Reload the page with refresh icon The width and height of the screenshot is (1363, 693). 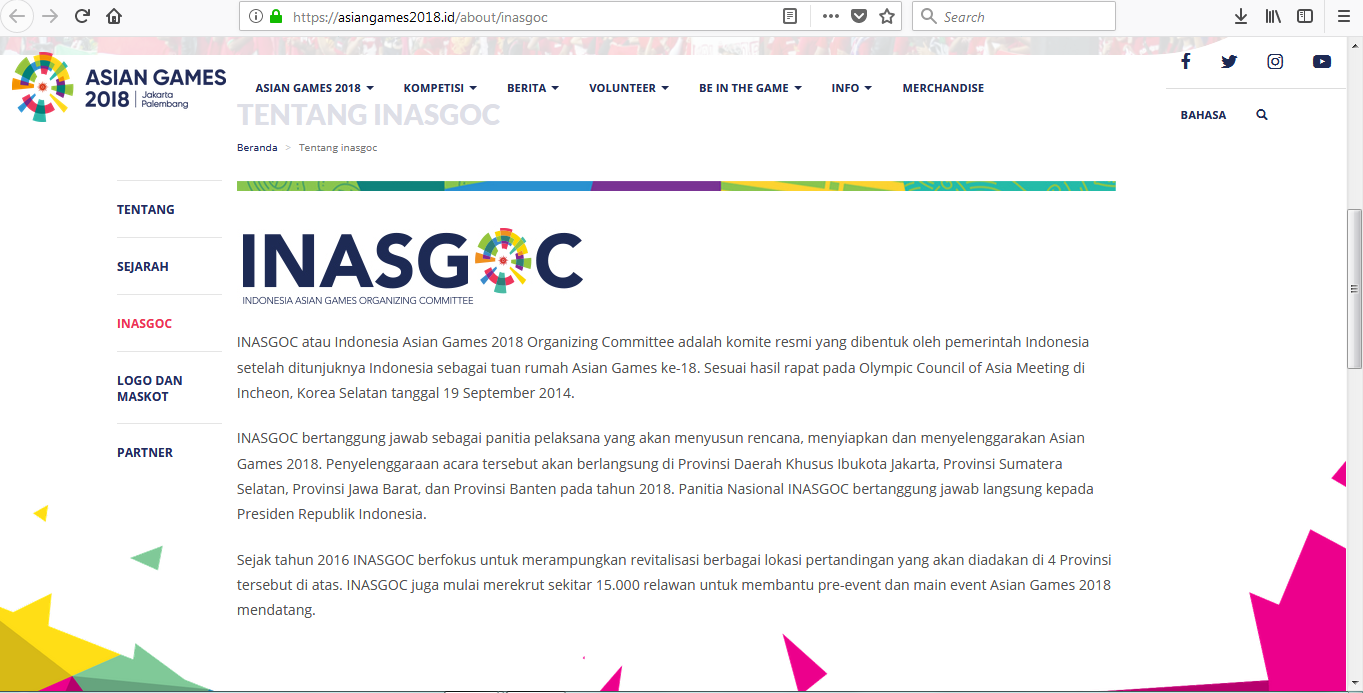(83, 16)
